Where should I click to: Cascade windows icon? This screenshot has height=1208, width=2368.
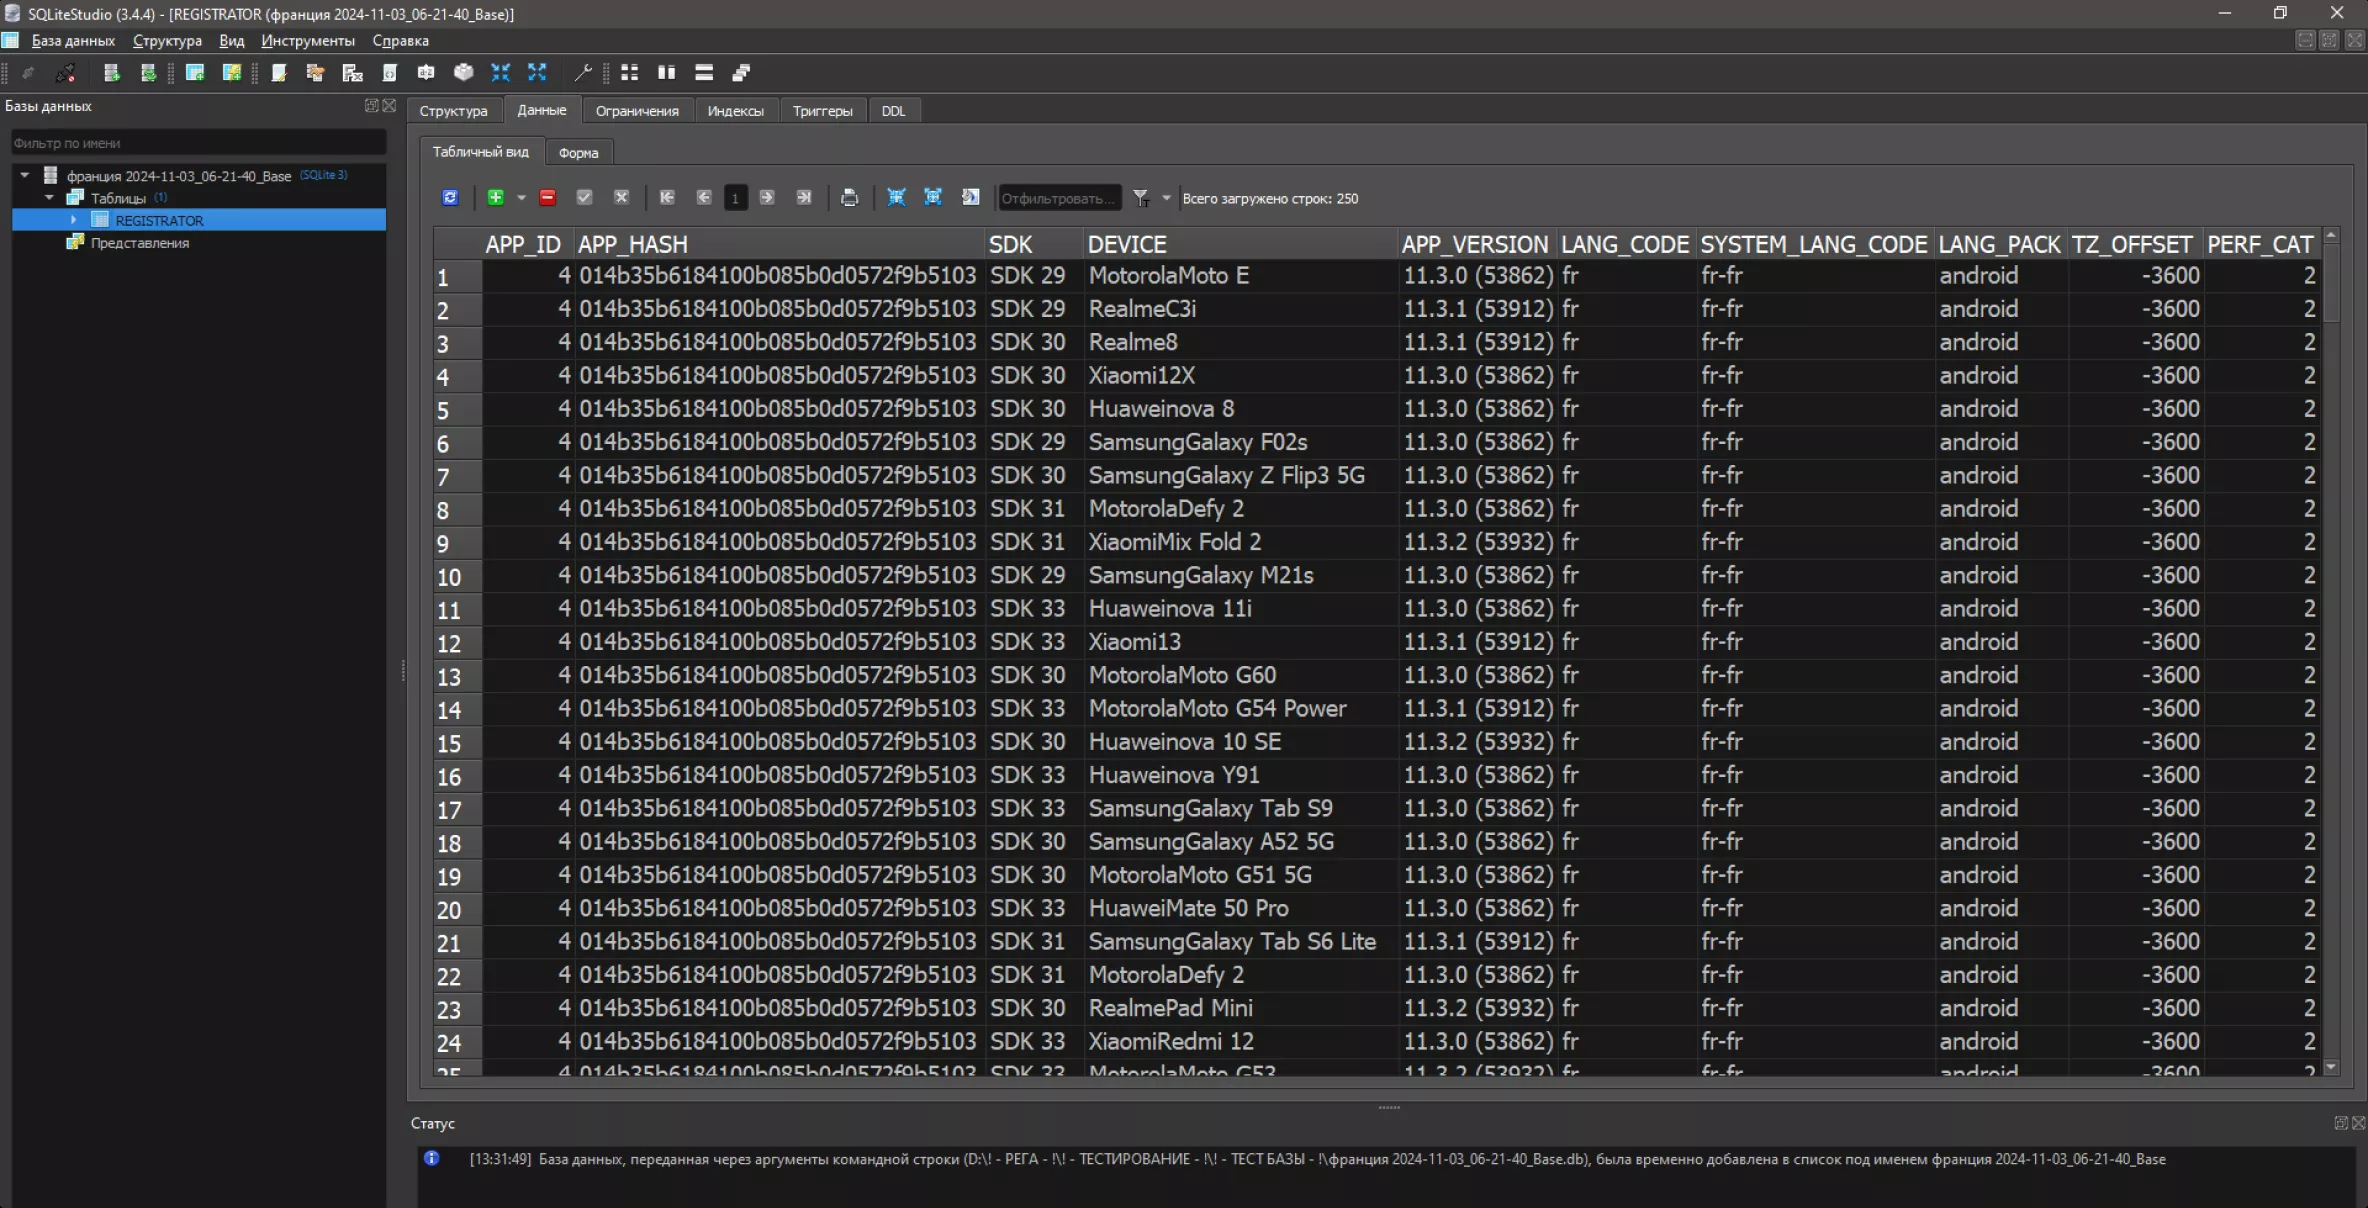tap(741, 72)
